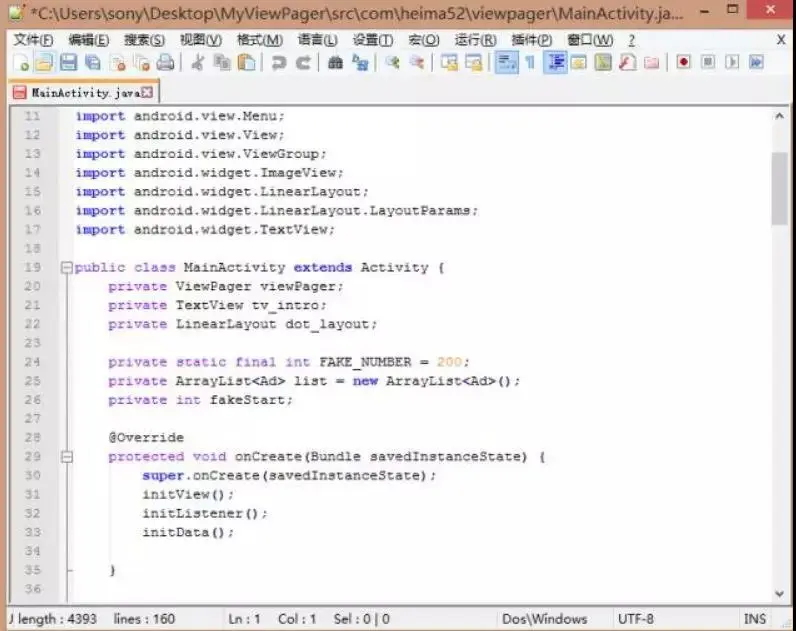
Task: Open the 语言(L) menu
Action: point(317,40)
